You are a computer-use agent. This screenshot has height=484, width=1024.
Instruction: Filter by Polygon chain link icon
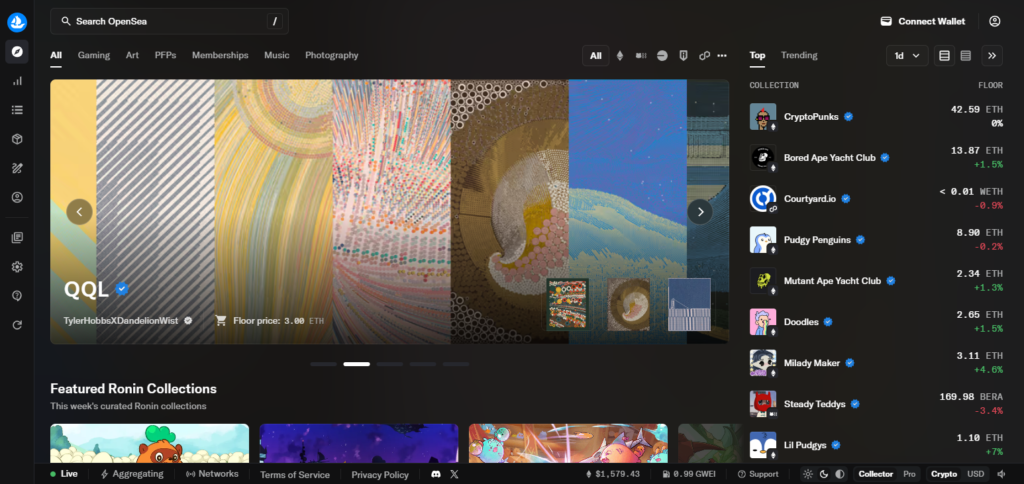(704, 56)
